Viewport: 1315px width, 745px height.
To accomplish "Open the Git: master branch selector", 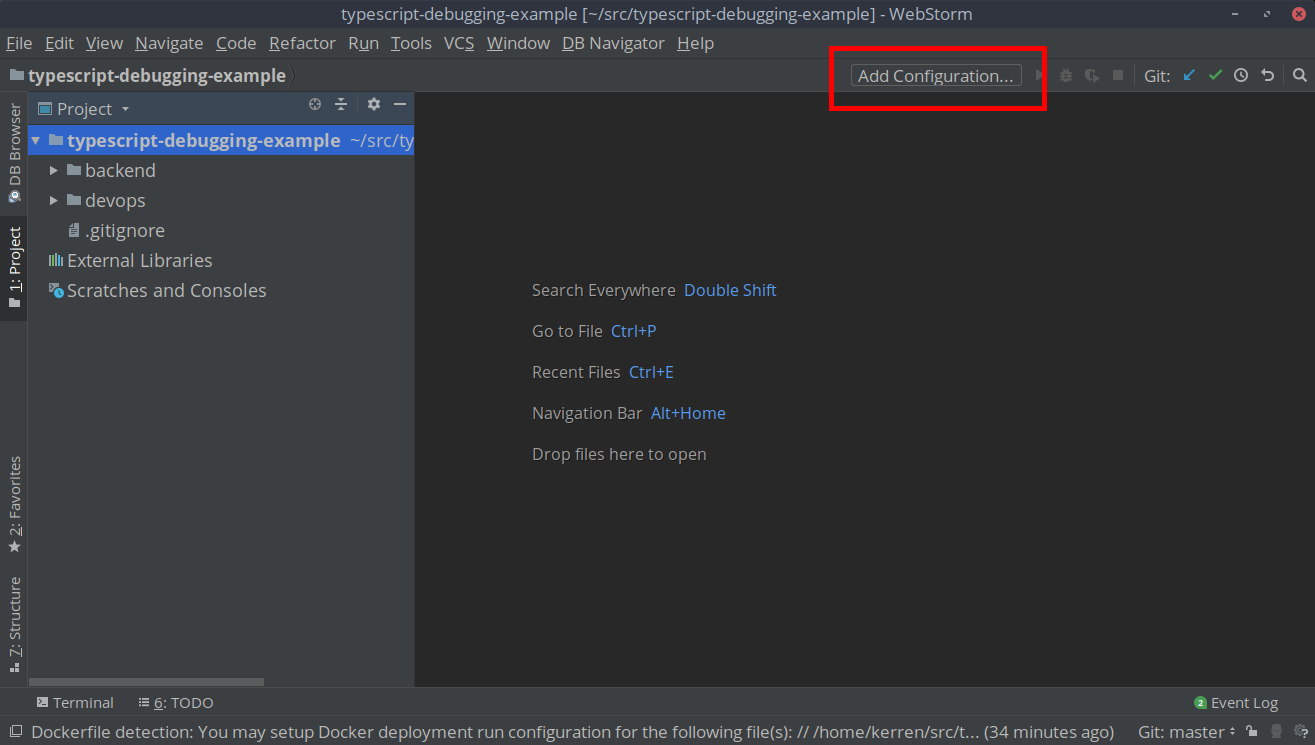I will (1187, 732).
